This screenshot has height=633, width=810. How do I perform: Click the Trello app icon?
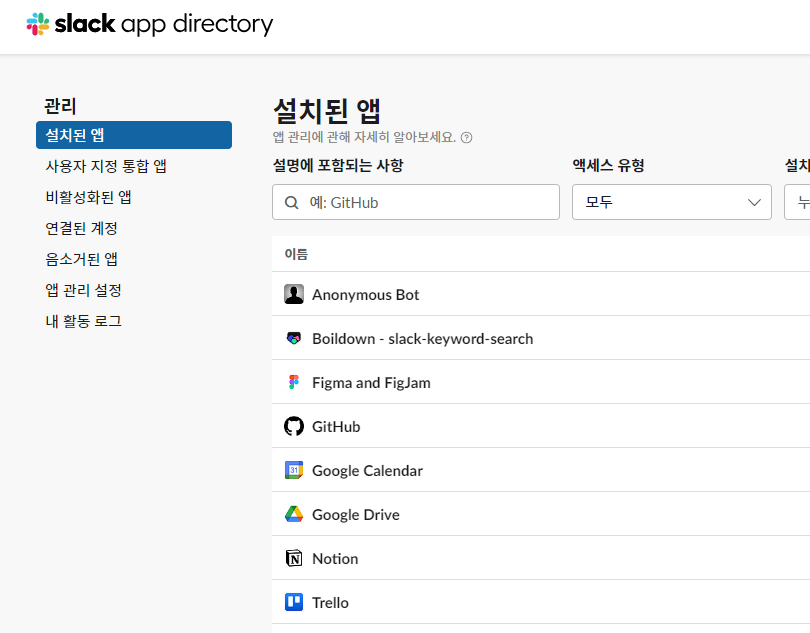click(294, 602)
